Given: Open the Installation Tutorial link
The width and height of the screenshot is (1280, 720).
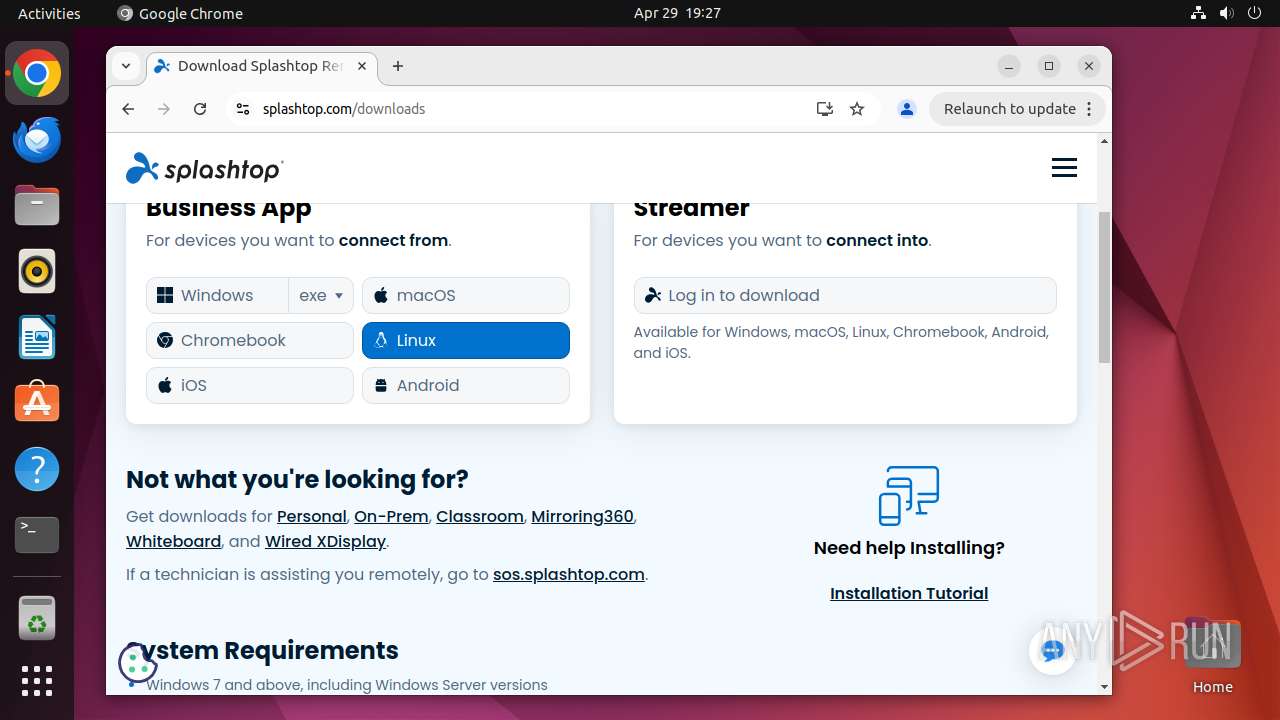Looking at the screenshot, I should tap(909, 593).
